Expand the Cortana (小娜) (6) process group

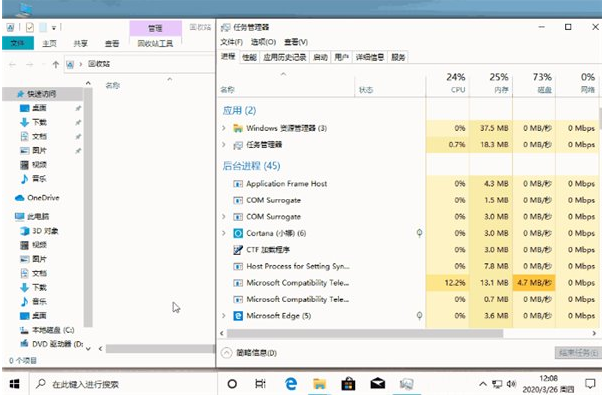click(x=224, y=233)
